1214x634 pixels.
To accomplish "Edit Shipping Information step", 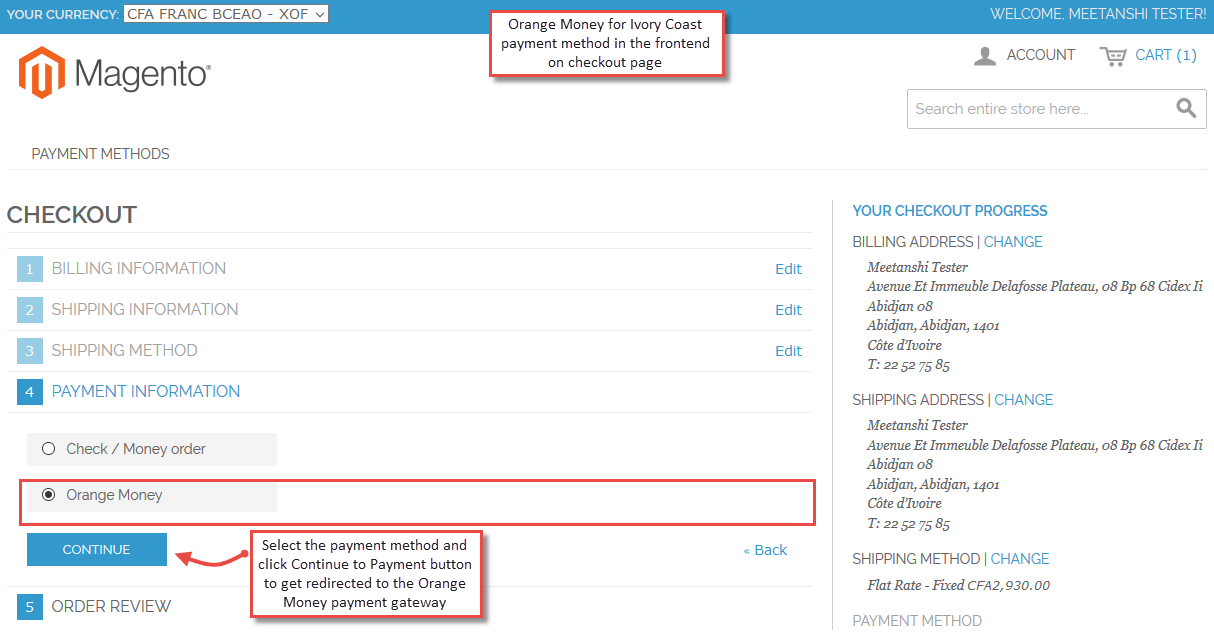I will point(789,310).
